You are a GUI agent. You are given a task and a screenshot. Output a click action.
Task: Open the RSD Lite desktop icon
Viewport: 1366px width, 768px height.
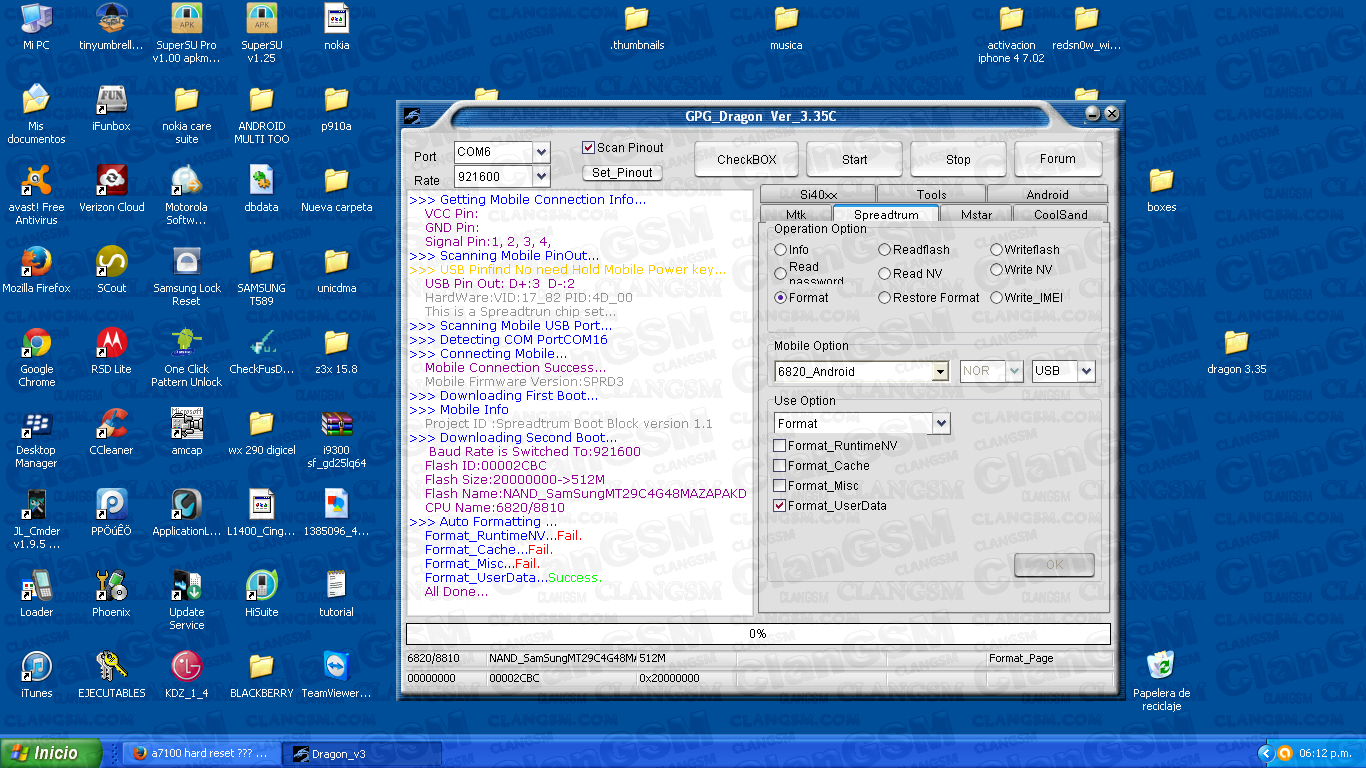[x=111, y=345]
